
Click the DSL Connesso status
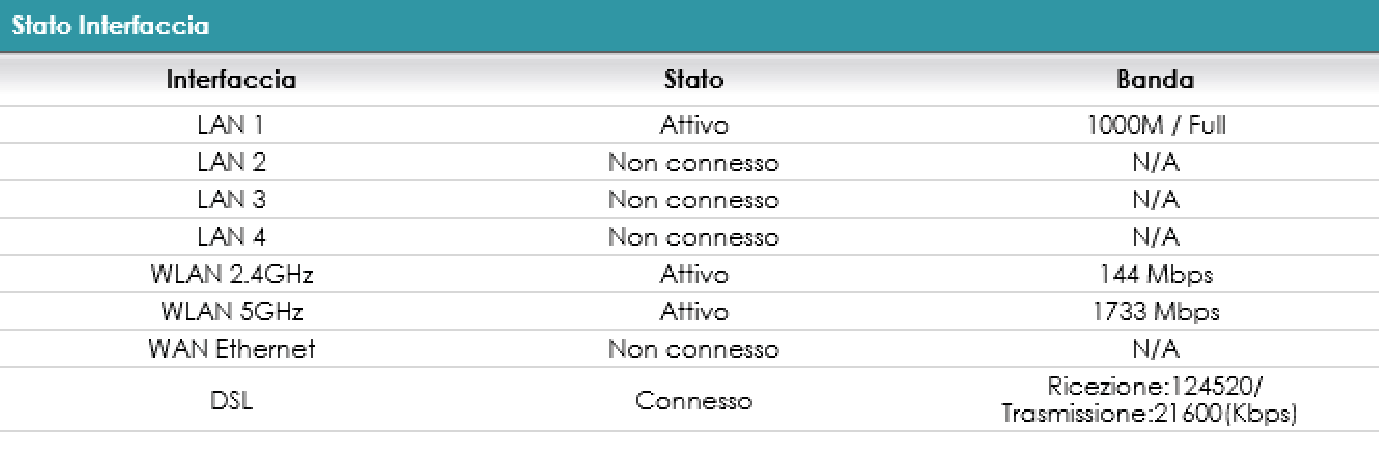[x=693, y=401]
